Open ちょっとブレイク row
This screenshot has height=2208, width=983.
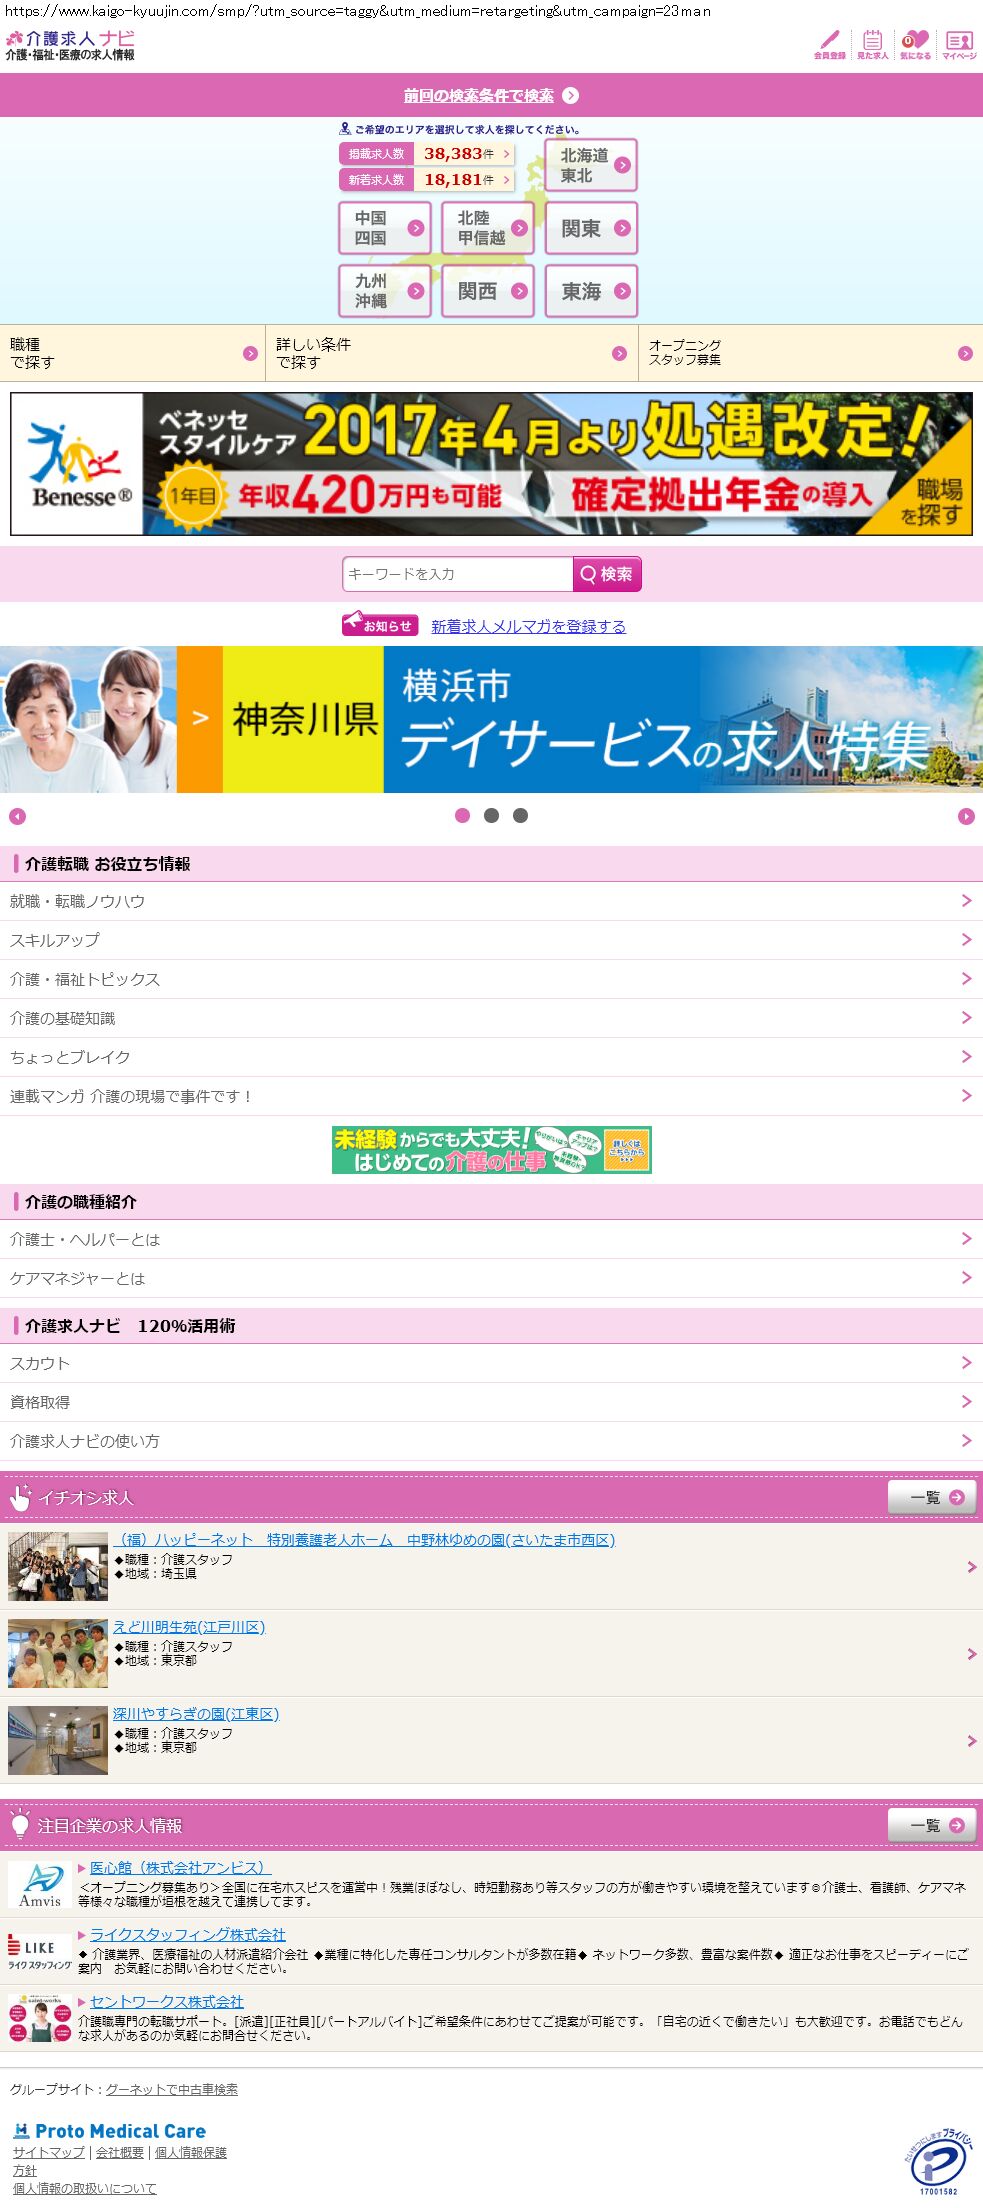click(x=491, y=1057)
